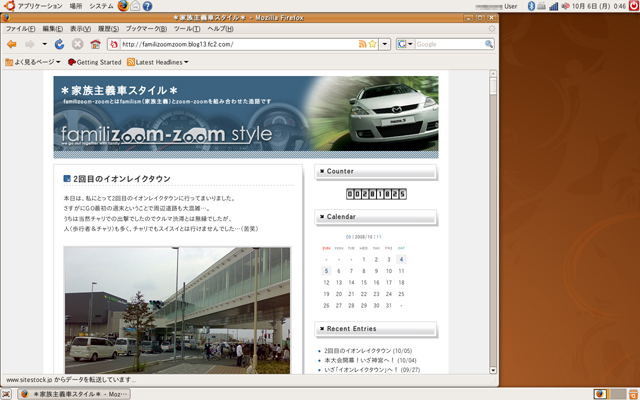The height and width of the screenshot is (400, 640).
Task: Click the scrollbar up arrow
Action: [493, 74]
